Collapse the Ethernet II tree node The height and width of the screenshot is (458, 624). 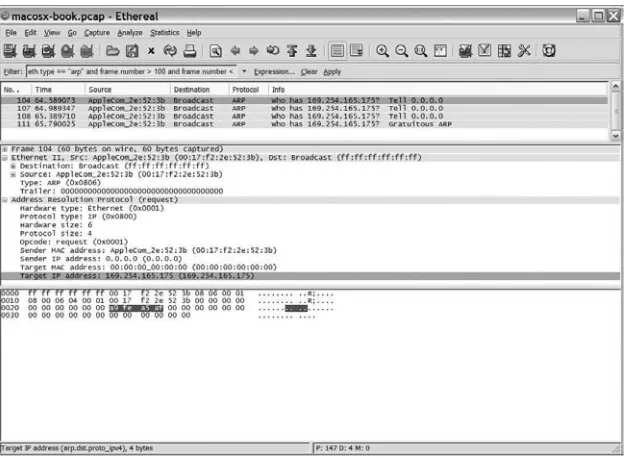(5, 158)
